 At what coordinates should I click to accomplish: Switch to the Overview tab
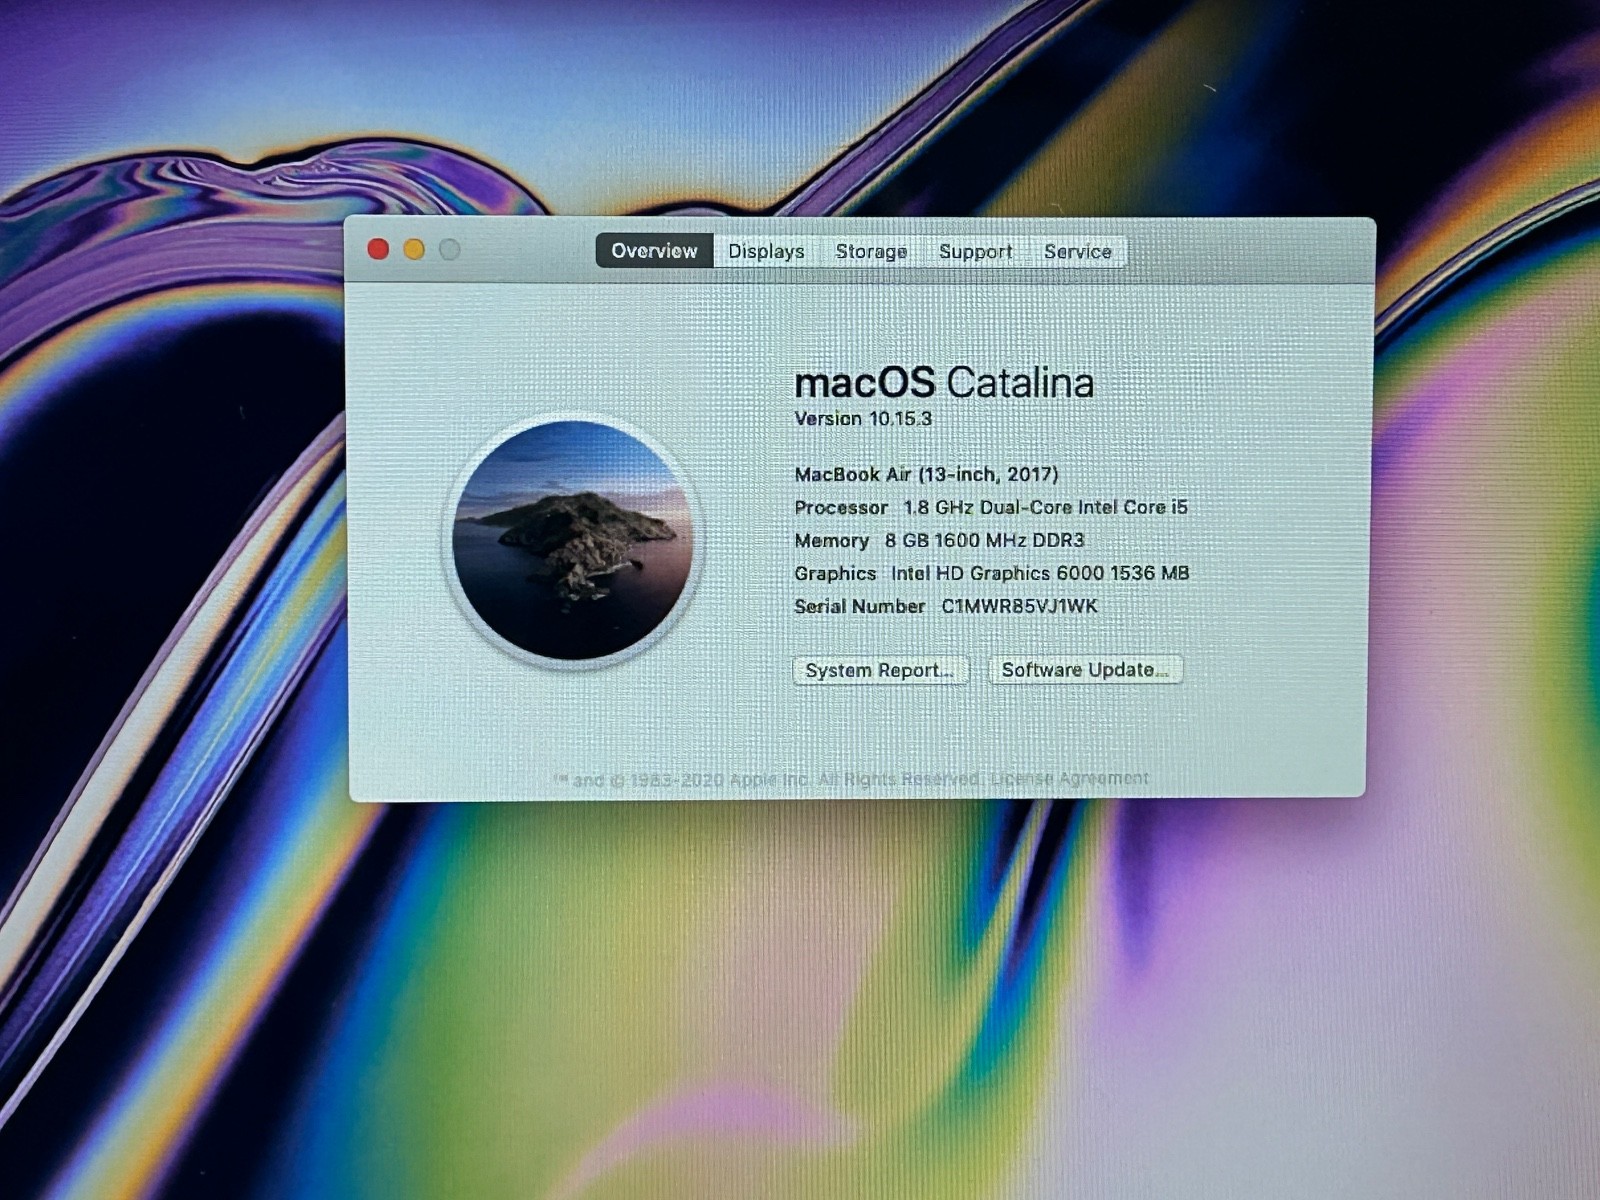click(654, 251)
